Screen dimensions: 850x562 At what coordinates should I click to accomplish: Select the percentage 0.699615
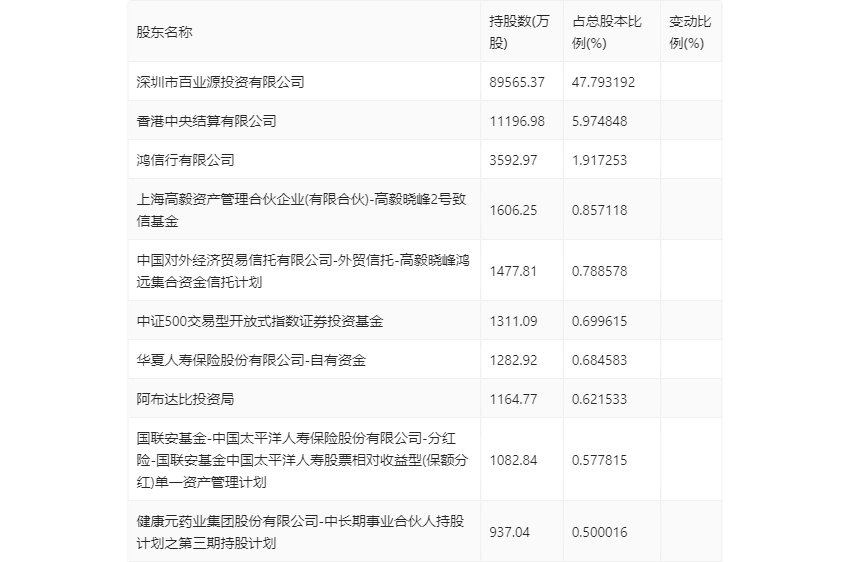point(599,321)
